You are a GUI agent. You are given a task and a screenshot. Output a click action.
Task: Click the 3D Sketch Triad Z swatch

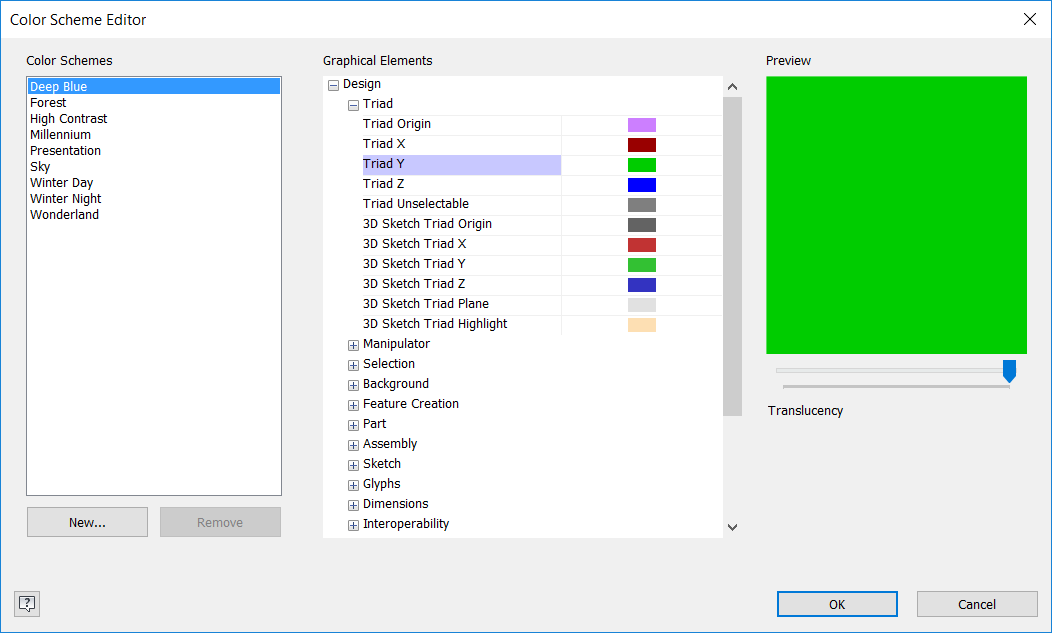point(641,285)
